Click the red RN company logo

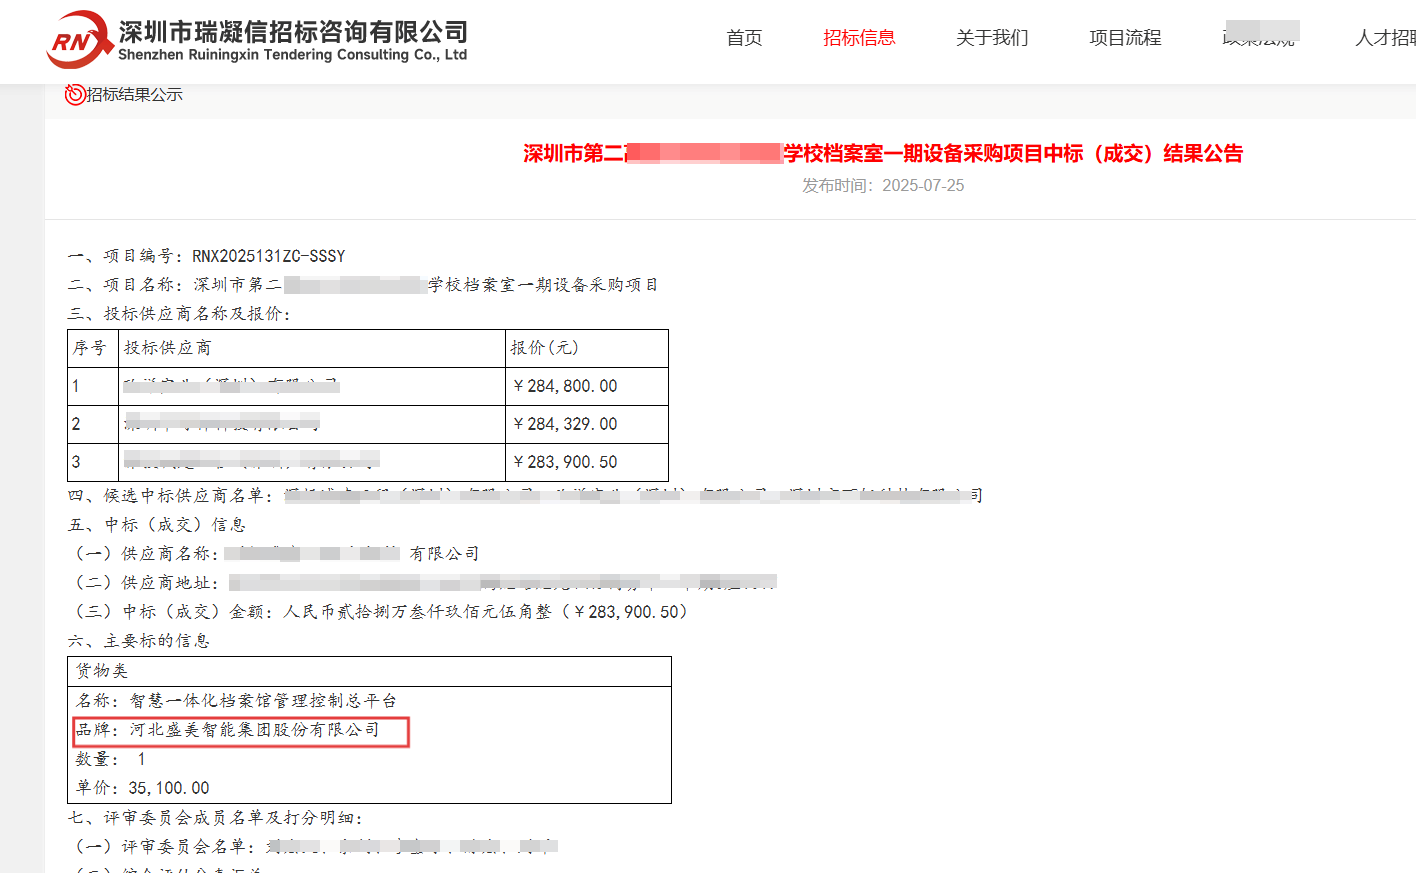coord(78,40)
